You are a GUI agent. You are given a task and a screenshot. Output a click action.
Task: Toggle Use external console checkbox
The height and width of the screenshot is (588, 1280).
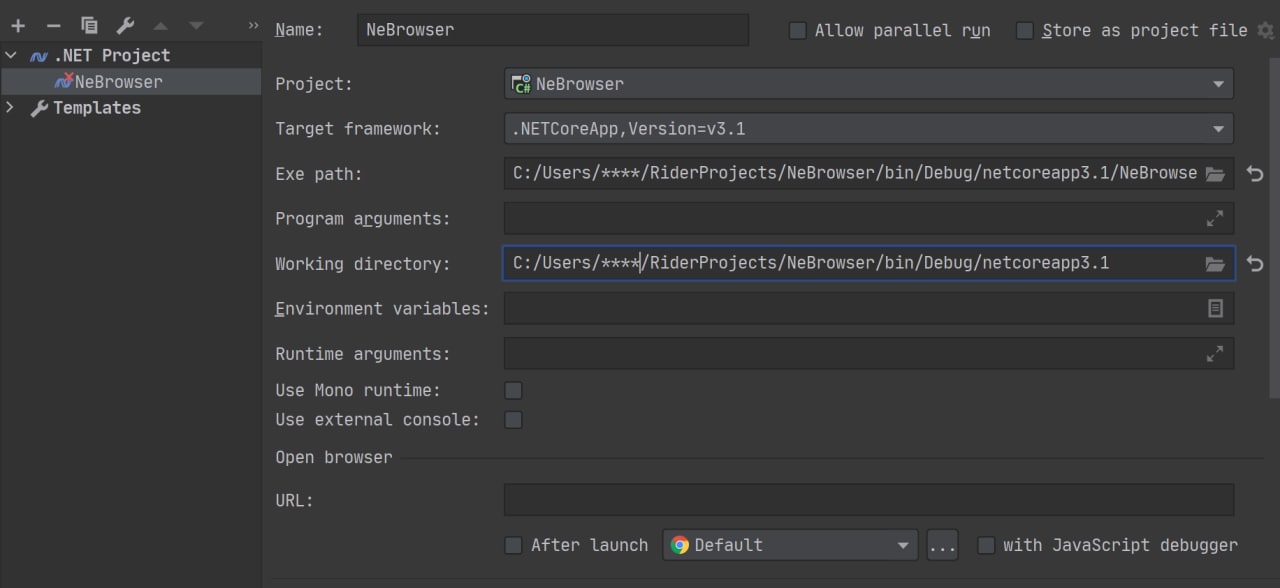coord(513,420)
